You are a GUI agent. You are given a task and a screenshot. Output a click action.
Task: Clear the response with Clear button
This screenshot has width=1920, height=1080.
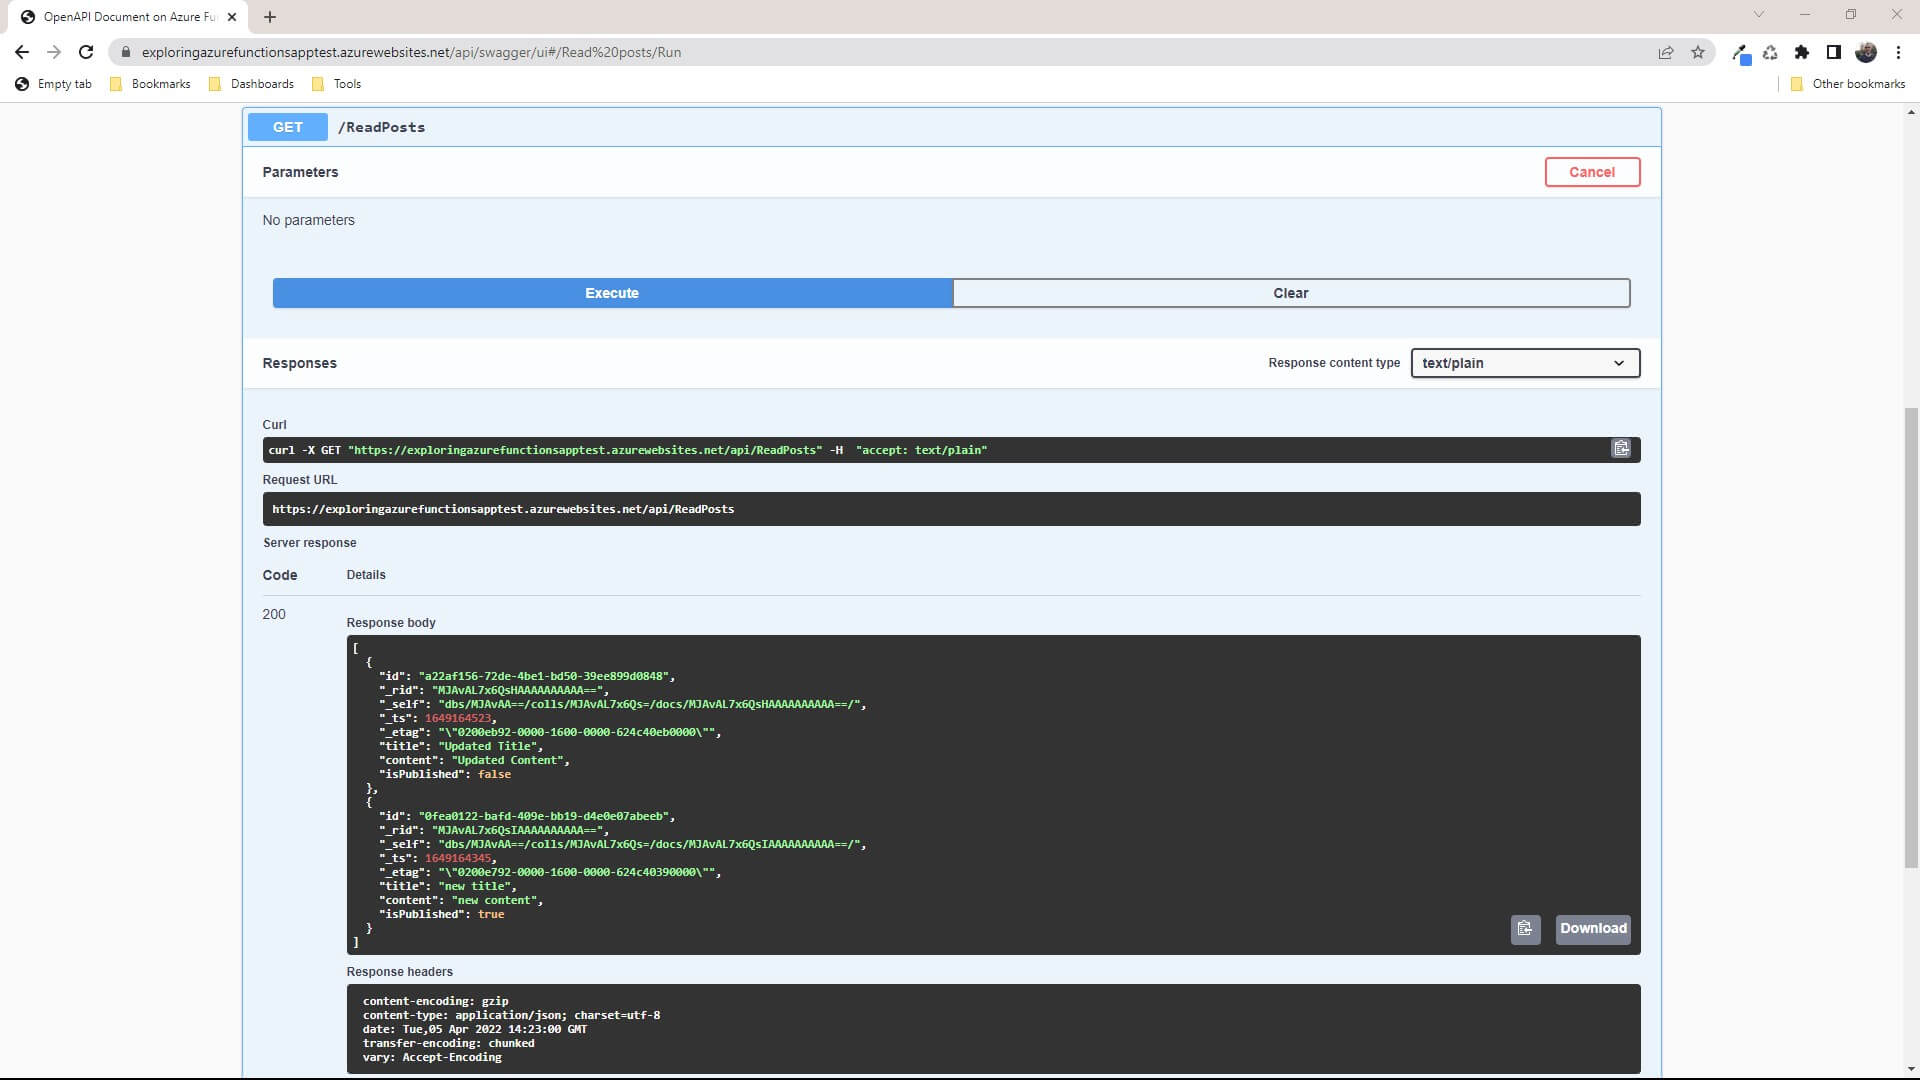tap(1291, 293)
